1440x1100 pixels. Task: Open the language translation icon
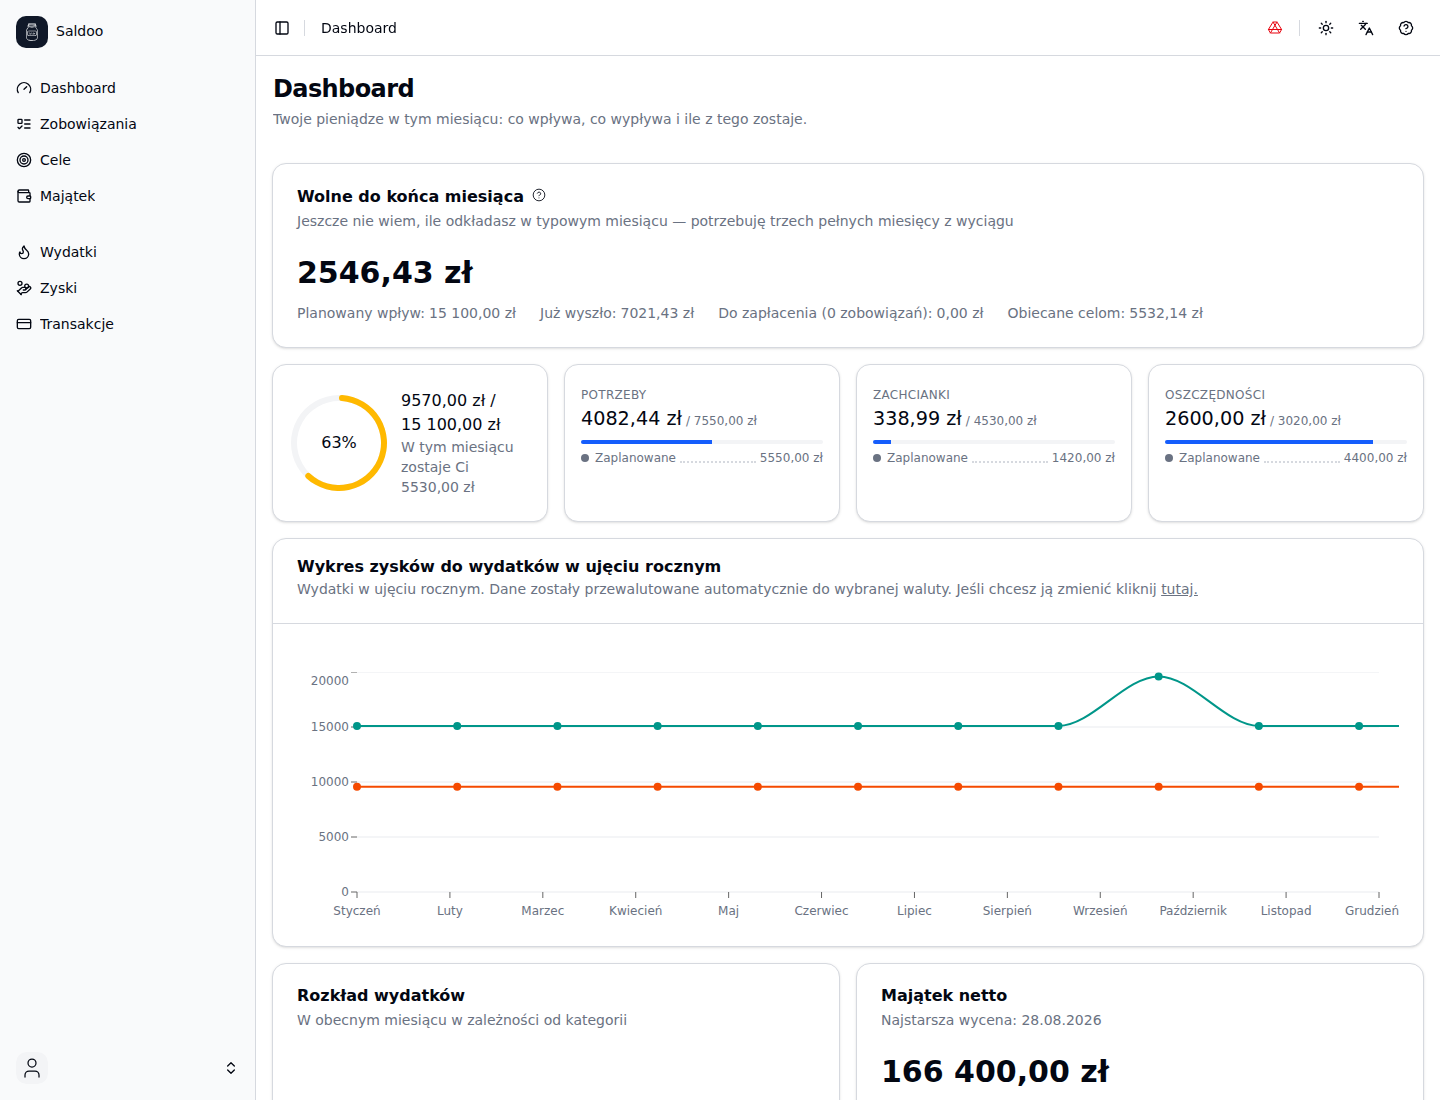pyautogui.click(x=1366, y=28)
